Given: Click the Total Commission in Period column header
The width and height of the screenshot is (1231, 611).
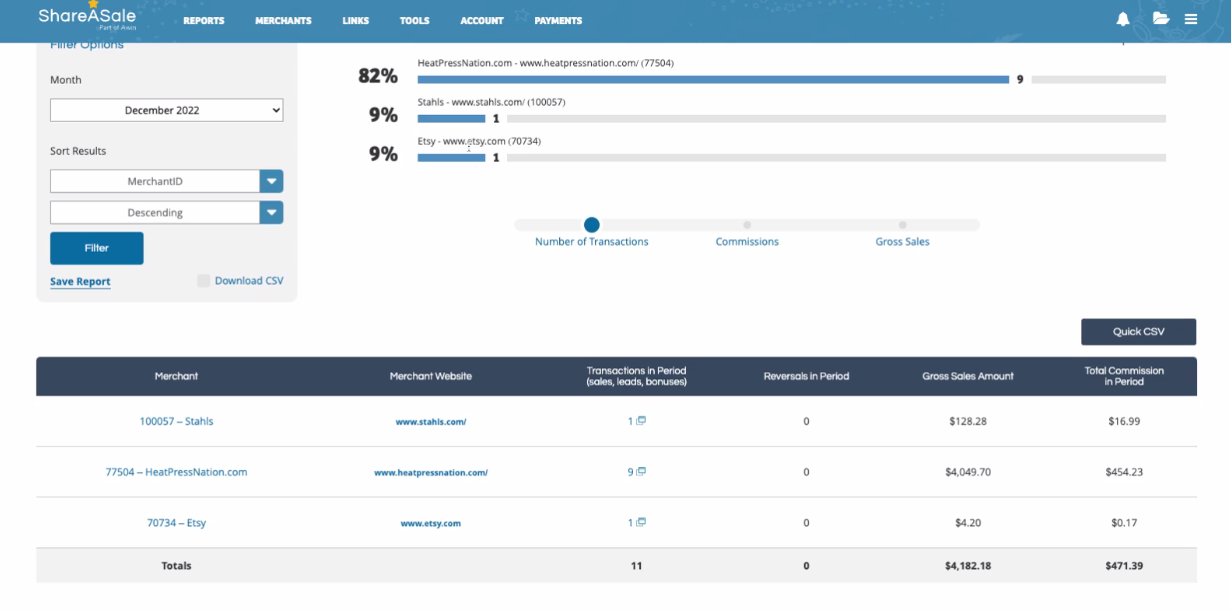Looking at the screenshot, I should click(1124, 376).
